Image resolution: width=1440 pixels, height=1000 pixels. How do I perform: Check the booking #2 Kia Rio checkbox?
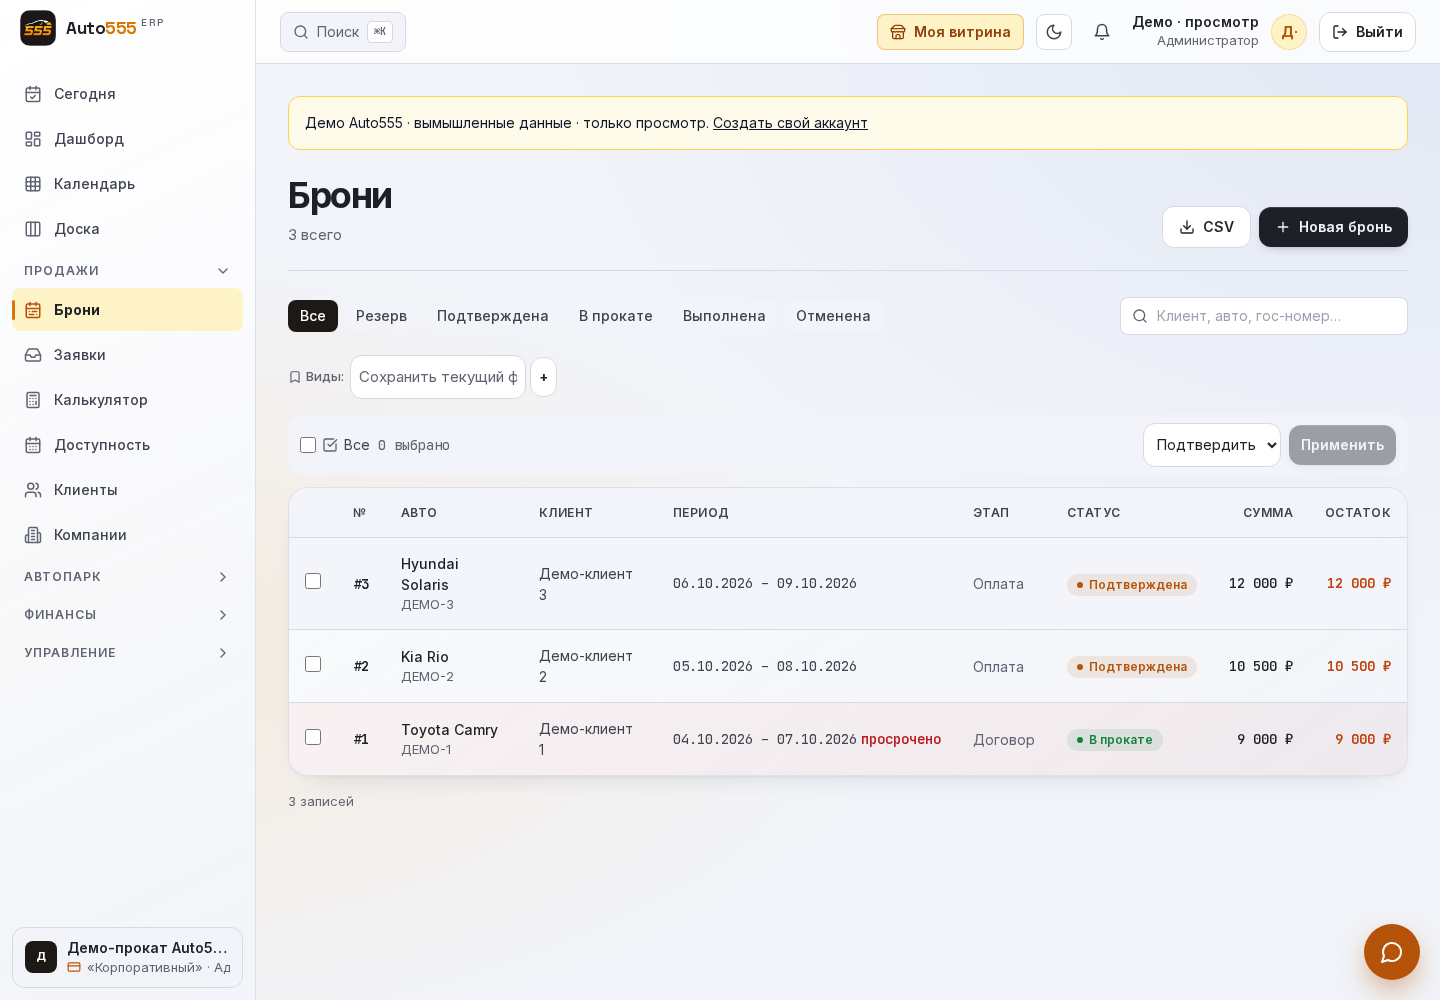(313, 664)
